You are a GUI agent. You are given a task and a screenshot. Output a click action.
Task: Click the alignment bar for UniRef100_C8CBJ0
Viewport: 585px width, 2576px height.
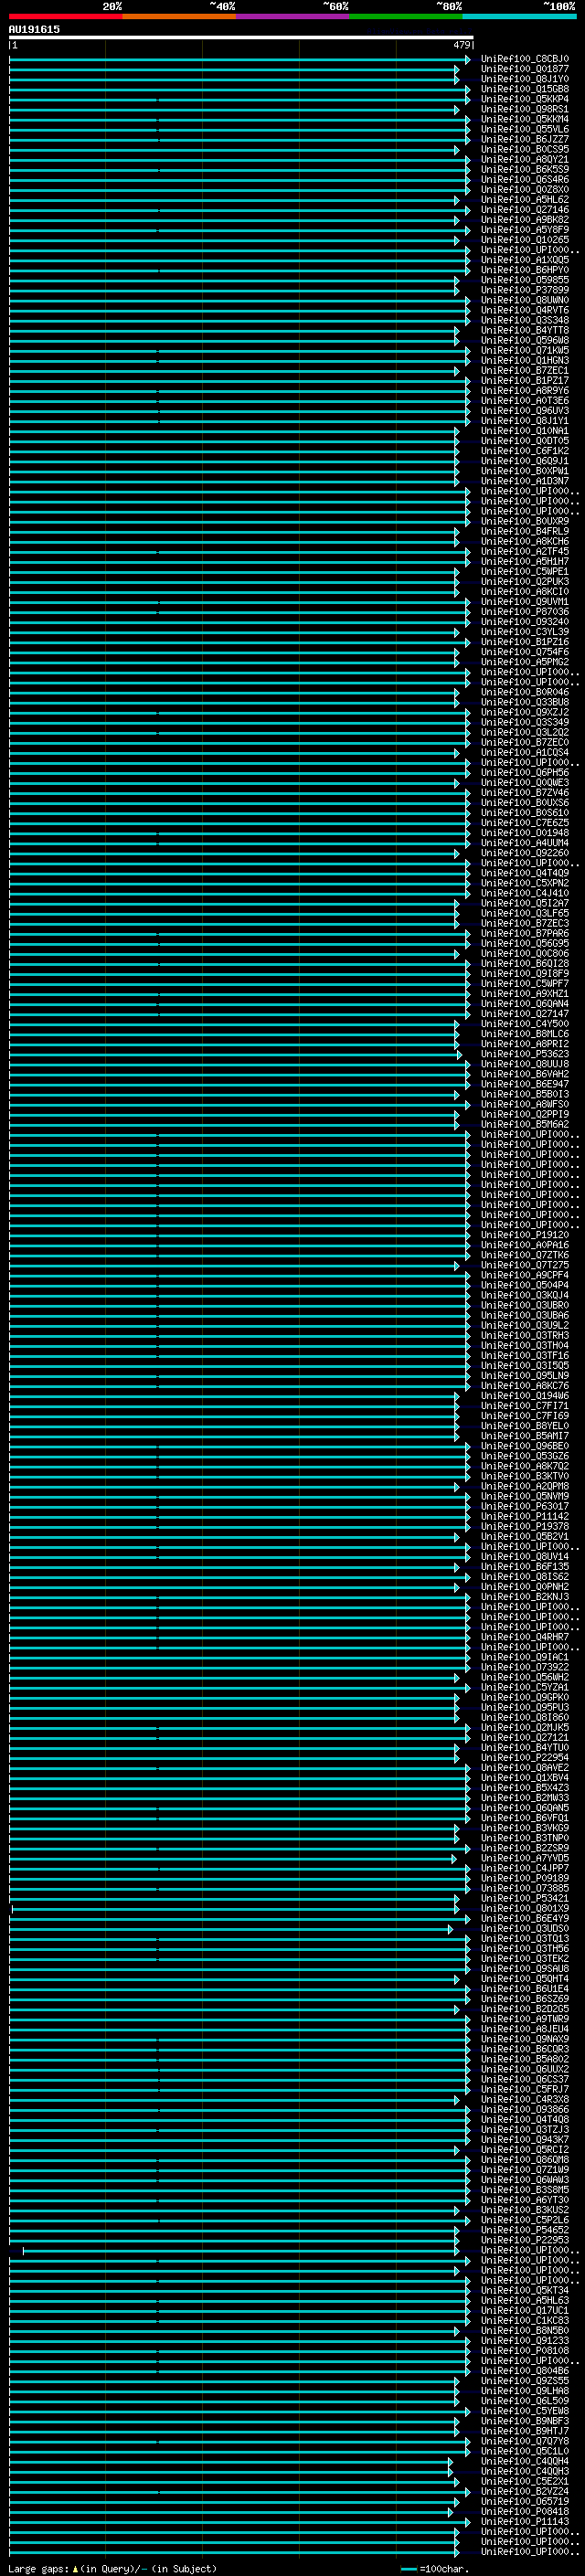click(239, 59)
